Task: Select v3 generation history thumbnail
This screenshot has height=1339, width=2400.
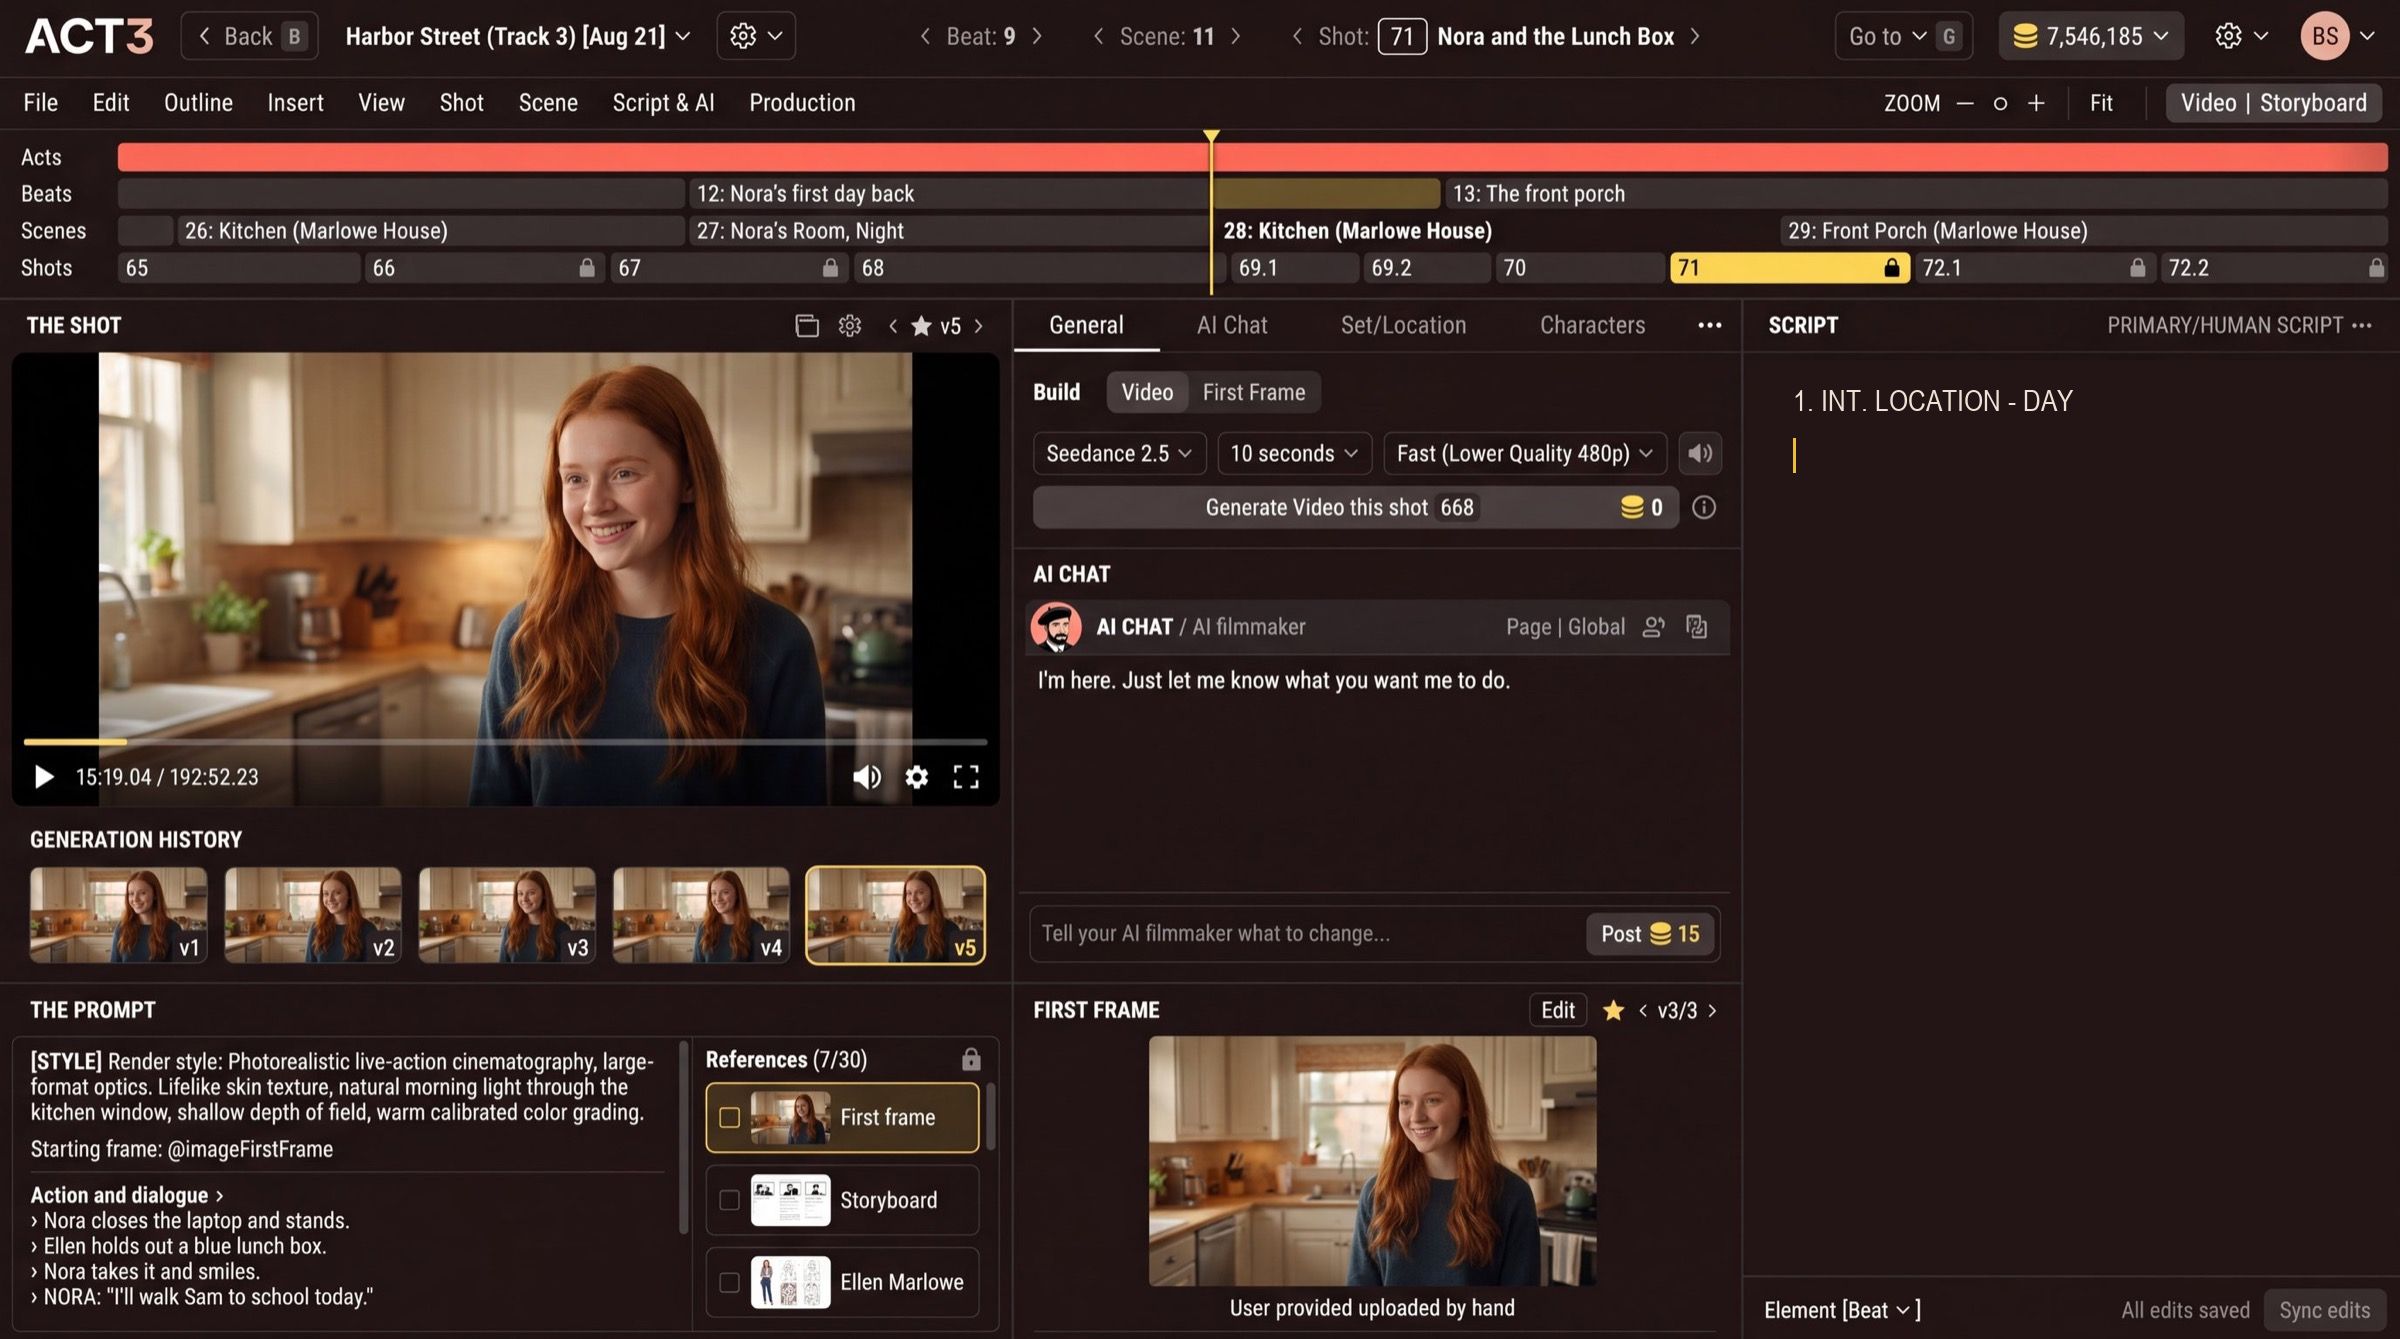Action: (x=507, y=915)
